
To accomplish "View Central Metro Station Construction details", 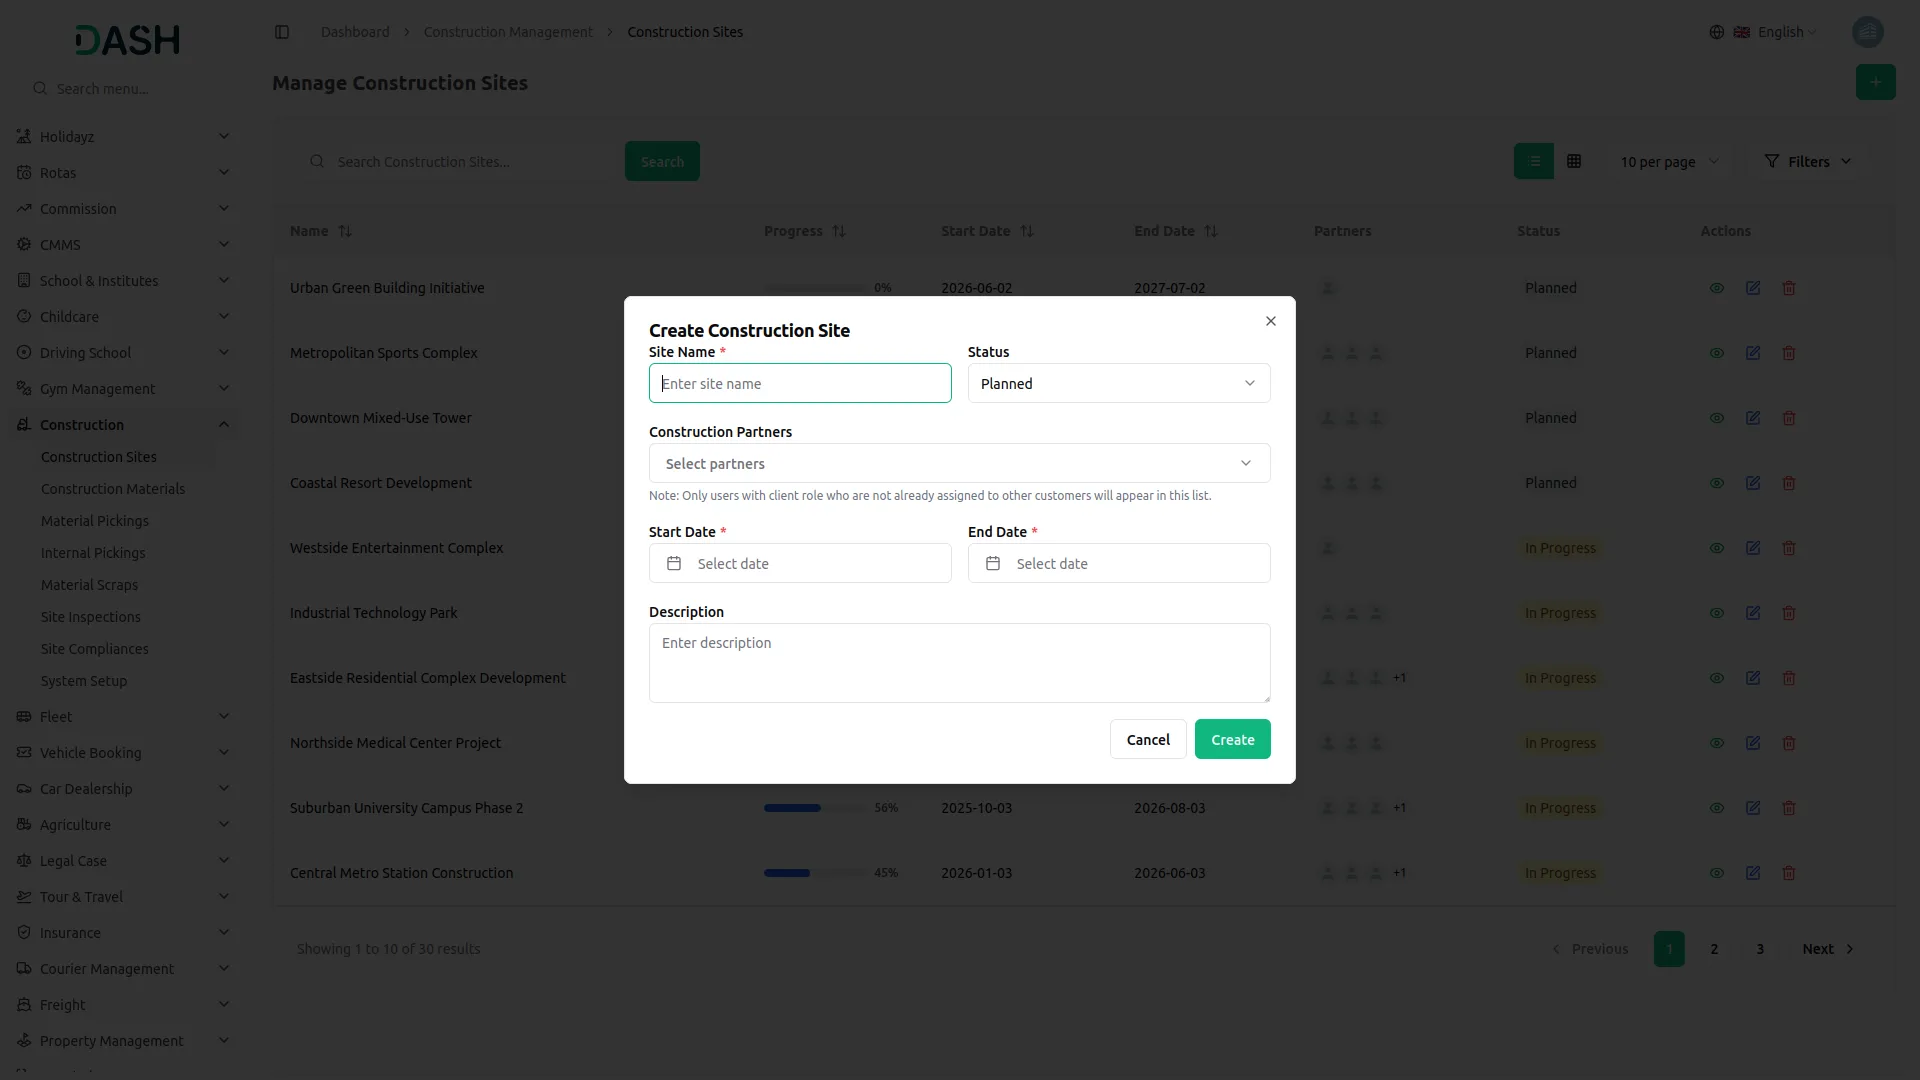I will [x=1717, y=873].
